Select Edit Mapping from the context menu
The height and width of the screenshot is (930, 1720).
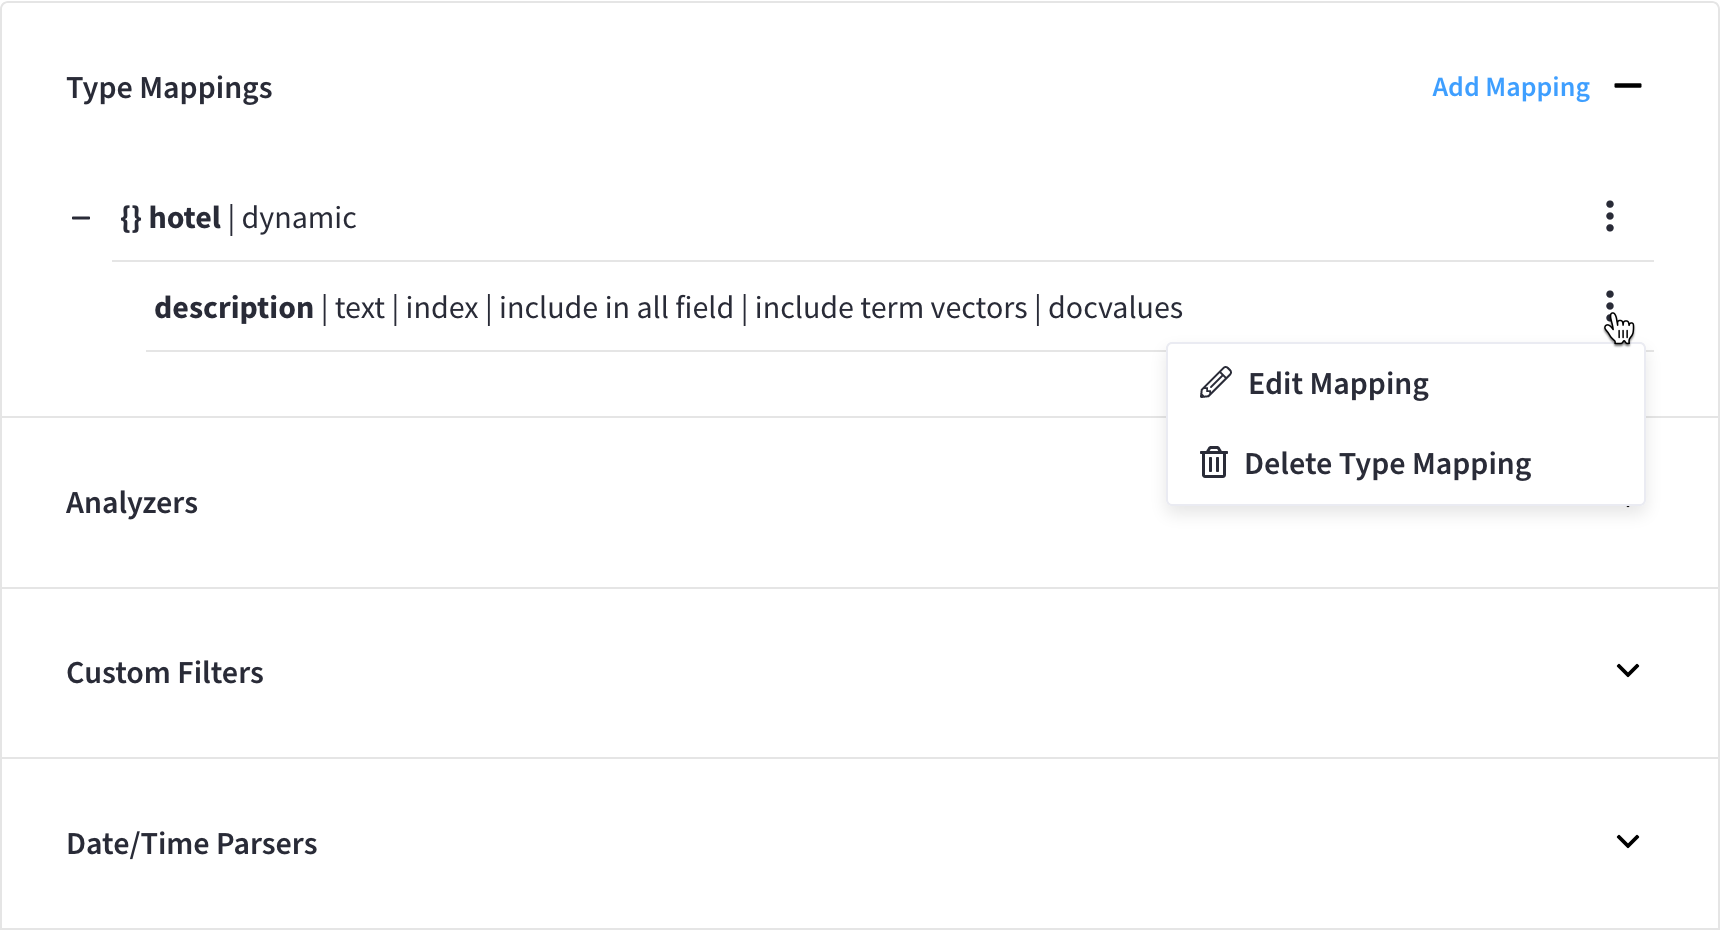point(1338,382)
